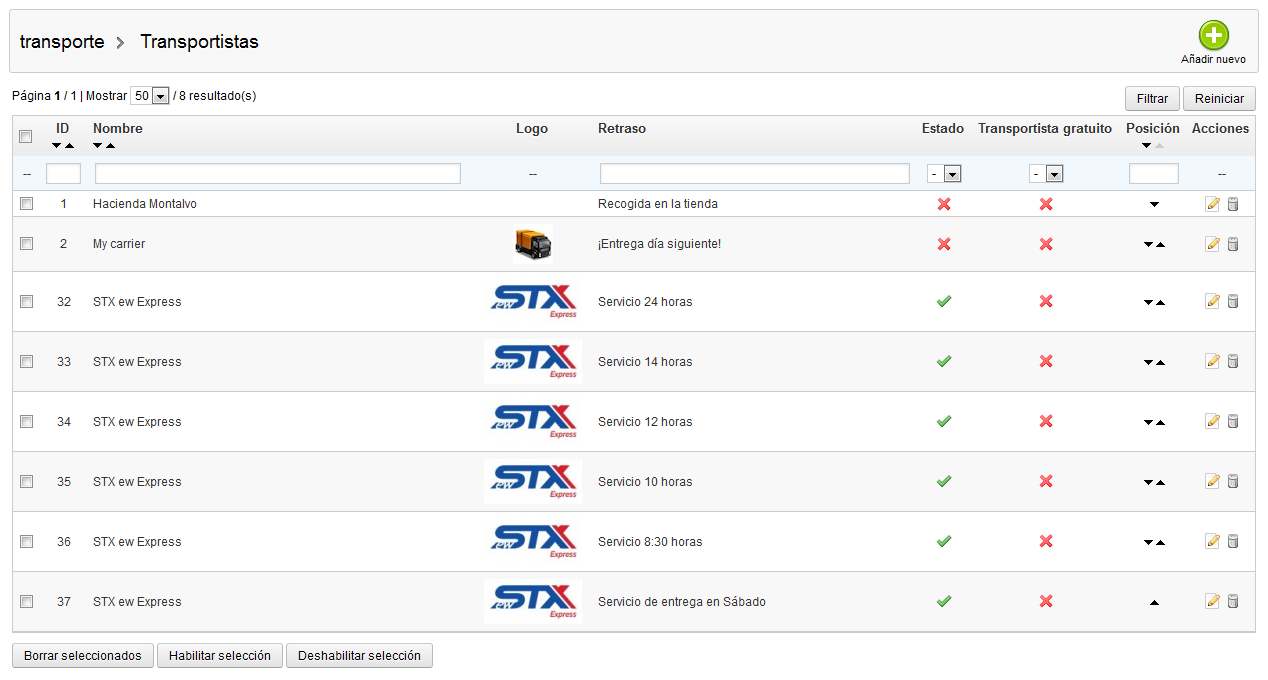Image resolution: width=1268 pixels, height=680 pixels.
Task: Focus the Posición filter field
Action: tap(1154, 174)
